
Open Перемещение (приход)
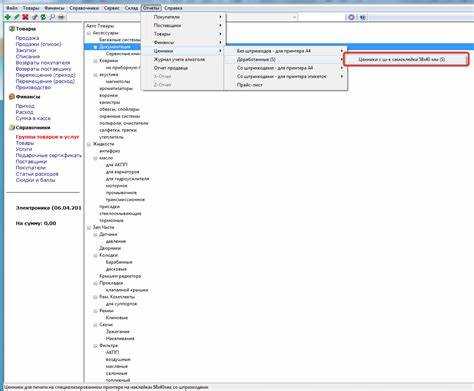pos(45,75)
